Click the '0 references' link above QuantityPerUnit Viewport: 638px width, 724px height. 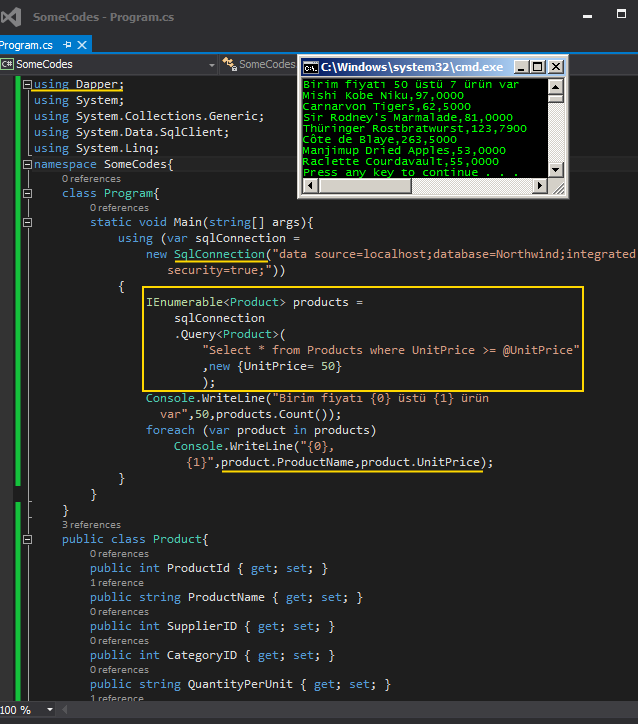pos(119,670)
